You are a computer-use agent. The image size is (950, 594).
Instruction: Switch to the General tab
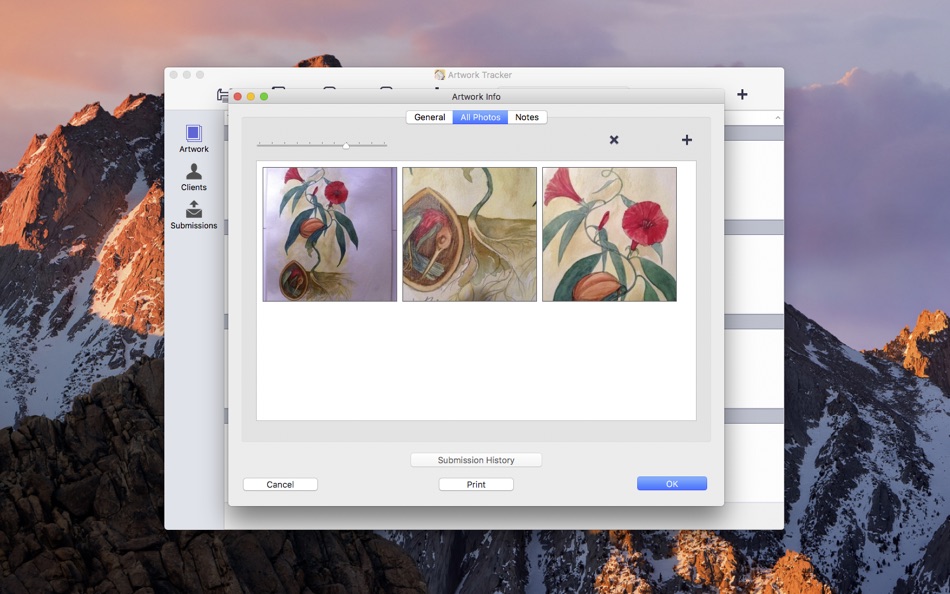(429, 117)
